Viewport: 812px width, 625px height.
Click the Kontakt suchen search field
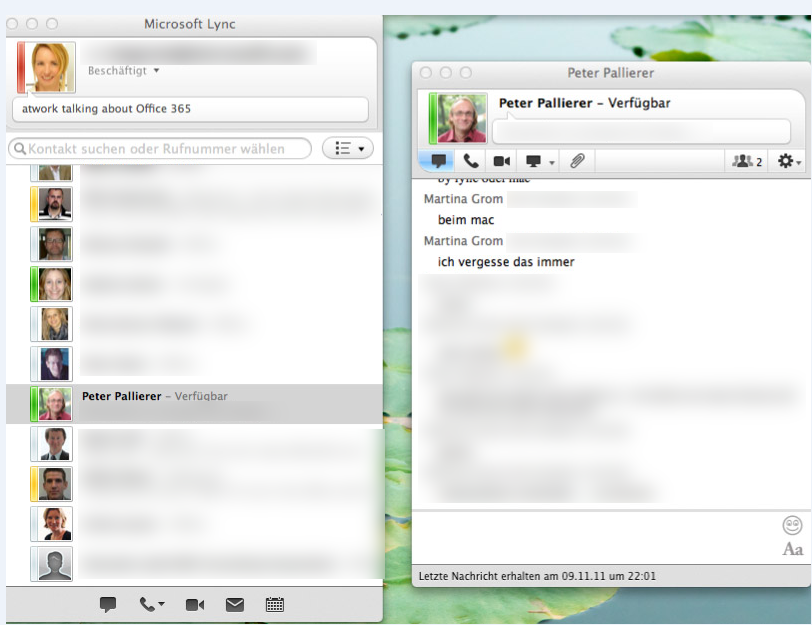tap(160, 149)
